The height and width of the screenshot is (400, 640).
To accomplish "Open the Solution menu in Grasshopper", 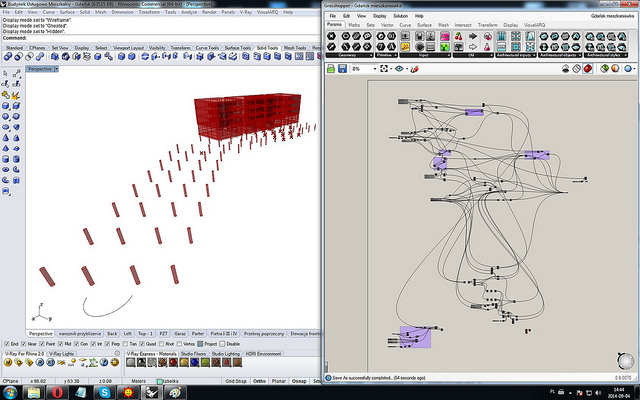I will [399, 17].
